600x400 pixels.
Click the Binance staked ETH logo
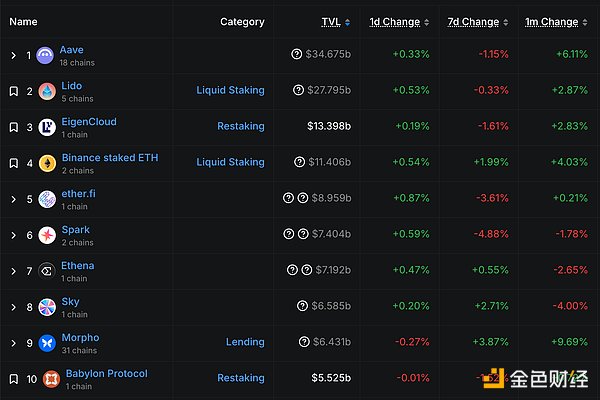click(x=46, y=163)
